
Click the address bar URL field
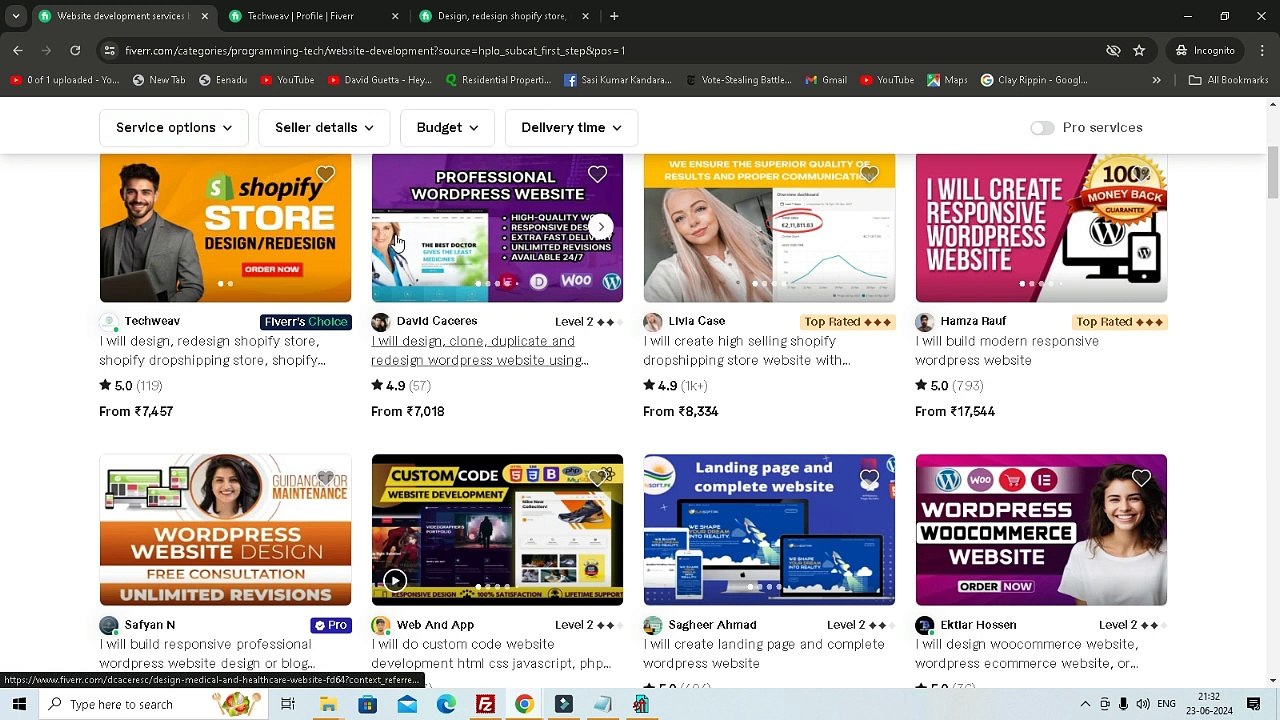click(600, 50)
